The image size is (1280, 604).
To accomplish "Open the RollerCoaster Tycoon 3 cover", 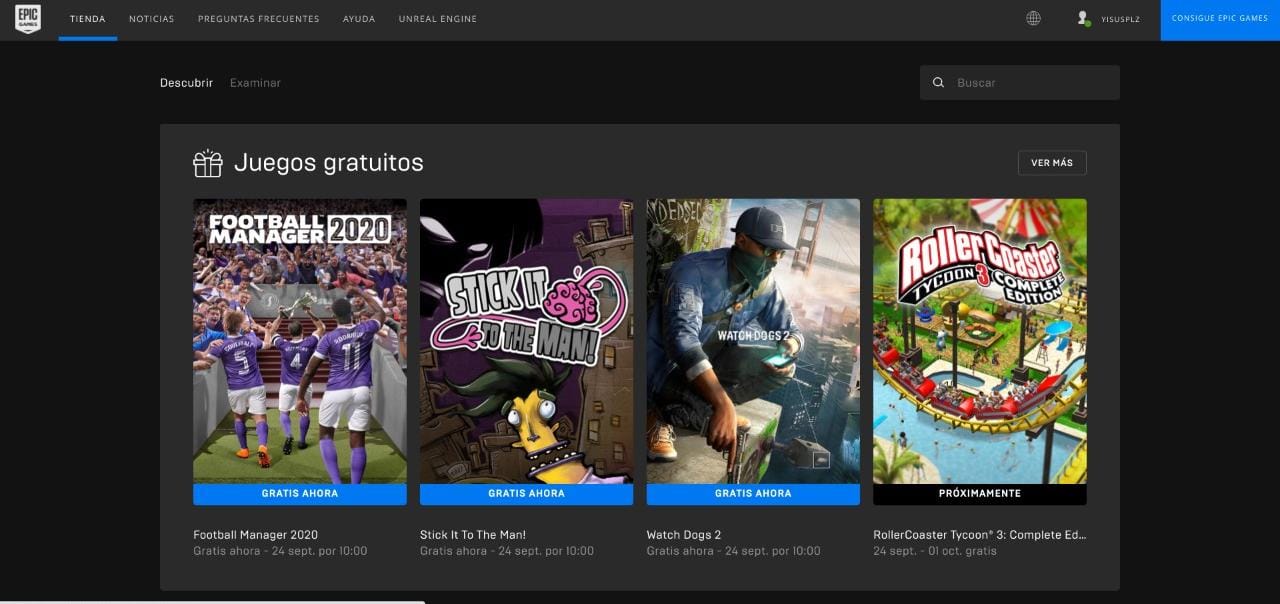I will tap(980, 341).
